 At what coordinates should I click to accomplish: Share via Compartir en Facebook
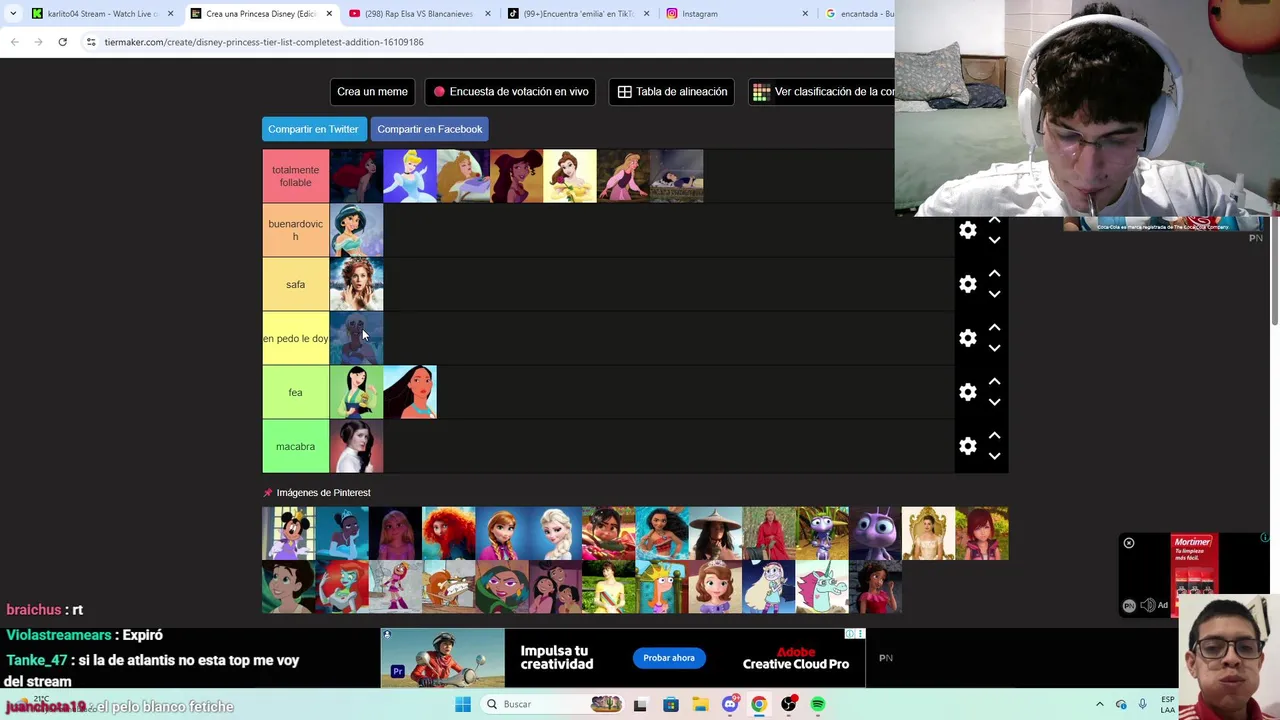tap(429, 129)
